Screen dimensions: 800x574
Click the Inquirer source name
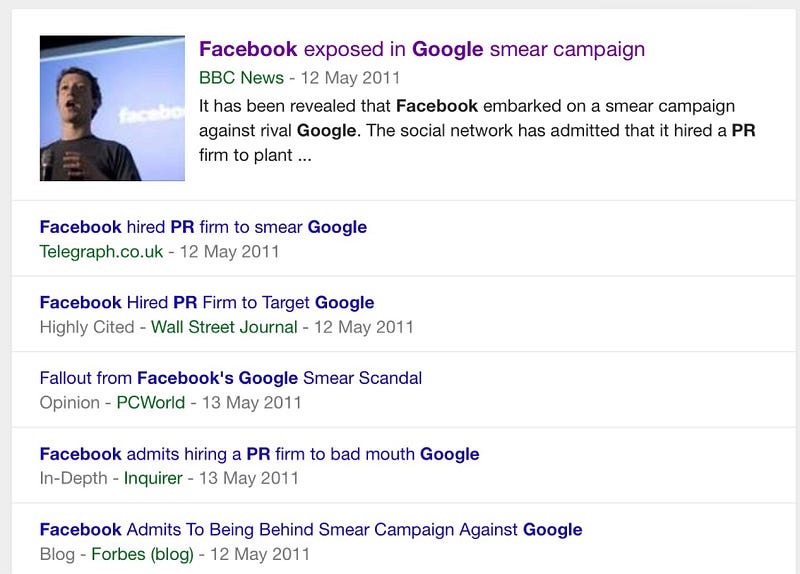click(x=153, y=478)
